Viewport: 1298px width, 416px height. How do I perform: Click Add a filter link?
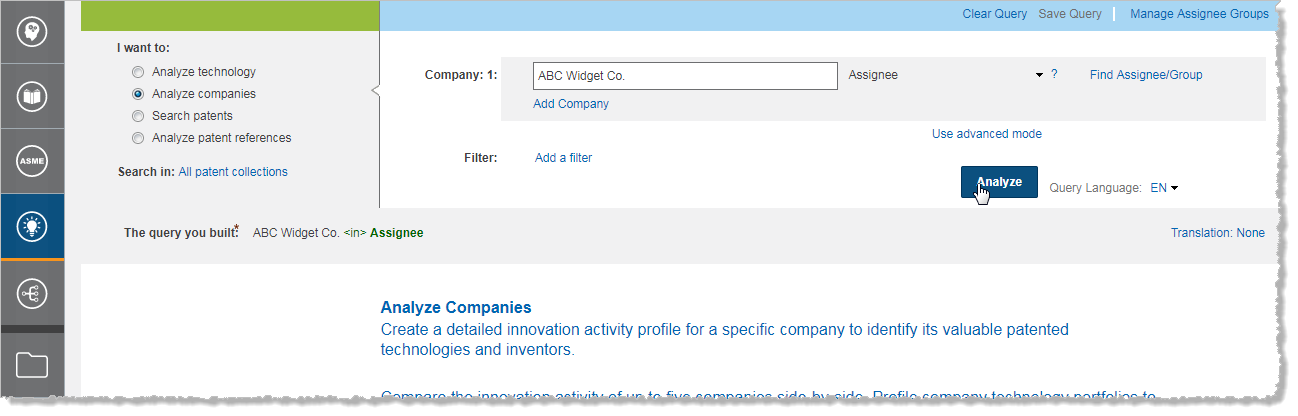point(563,158)
